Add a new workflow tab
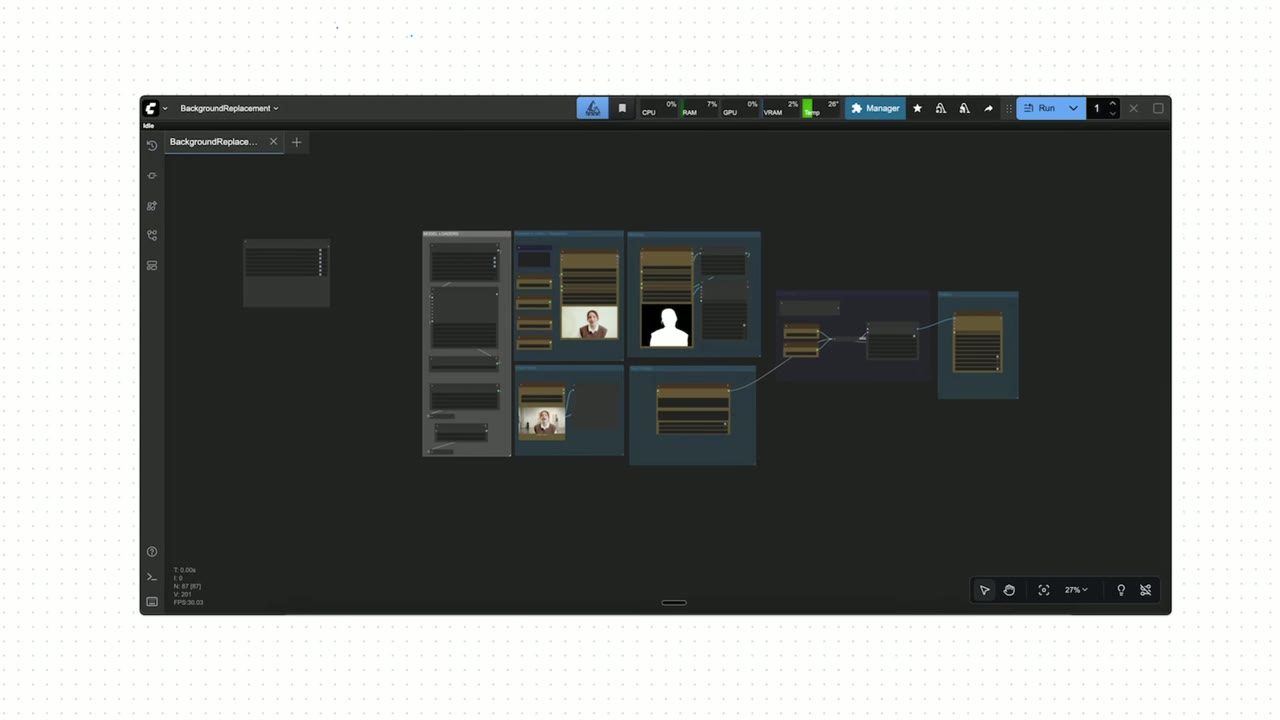 [x=296, y=142]
